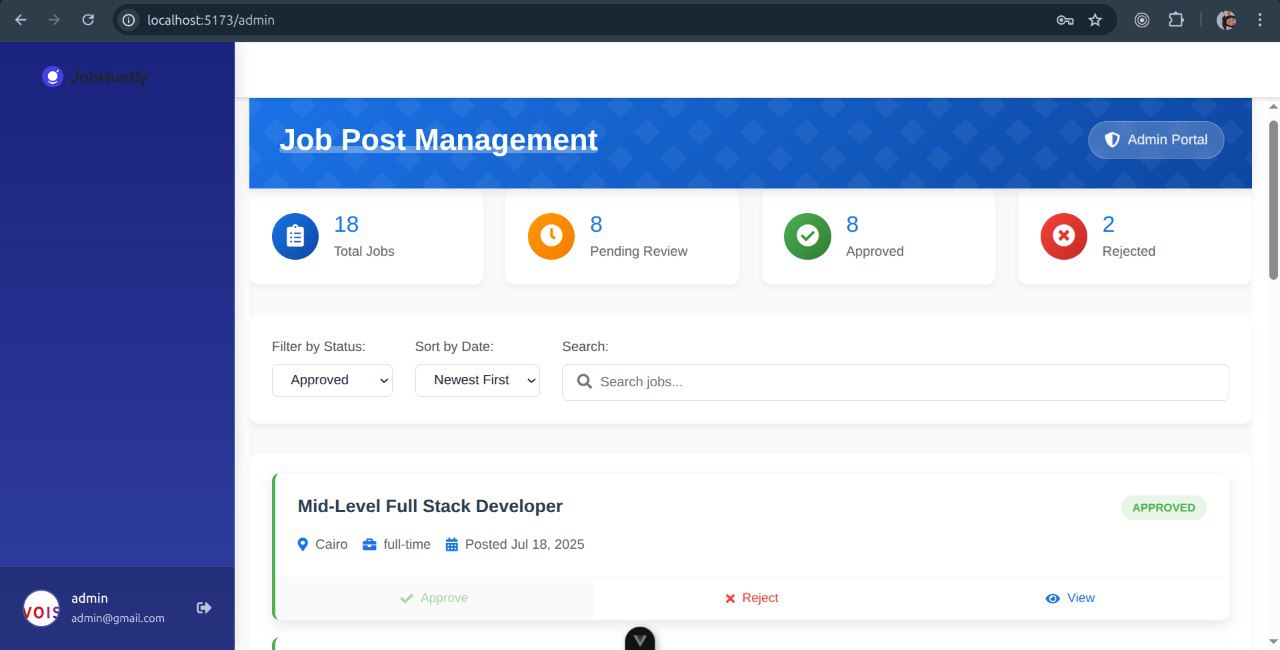This screenshot has height=650, width=1280.
Task: Click the Rejected red cross icon
Action: [1063, 237]
